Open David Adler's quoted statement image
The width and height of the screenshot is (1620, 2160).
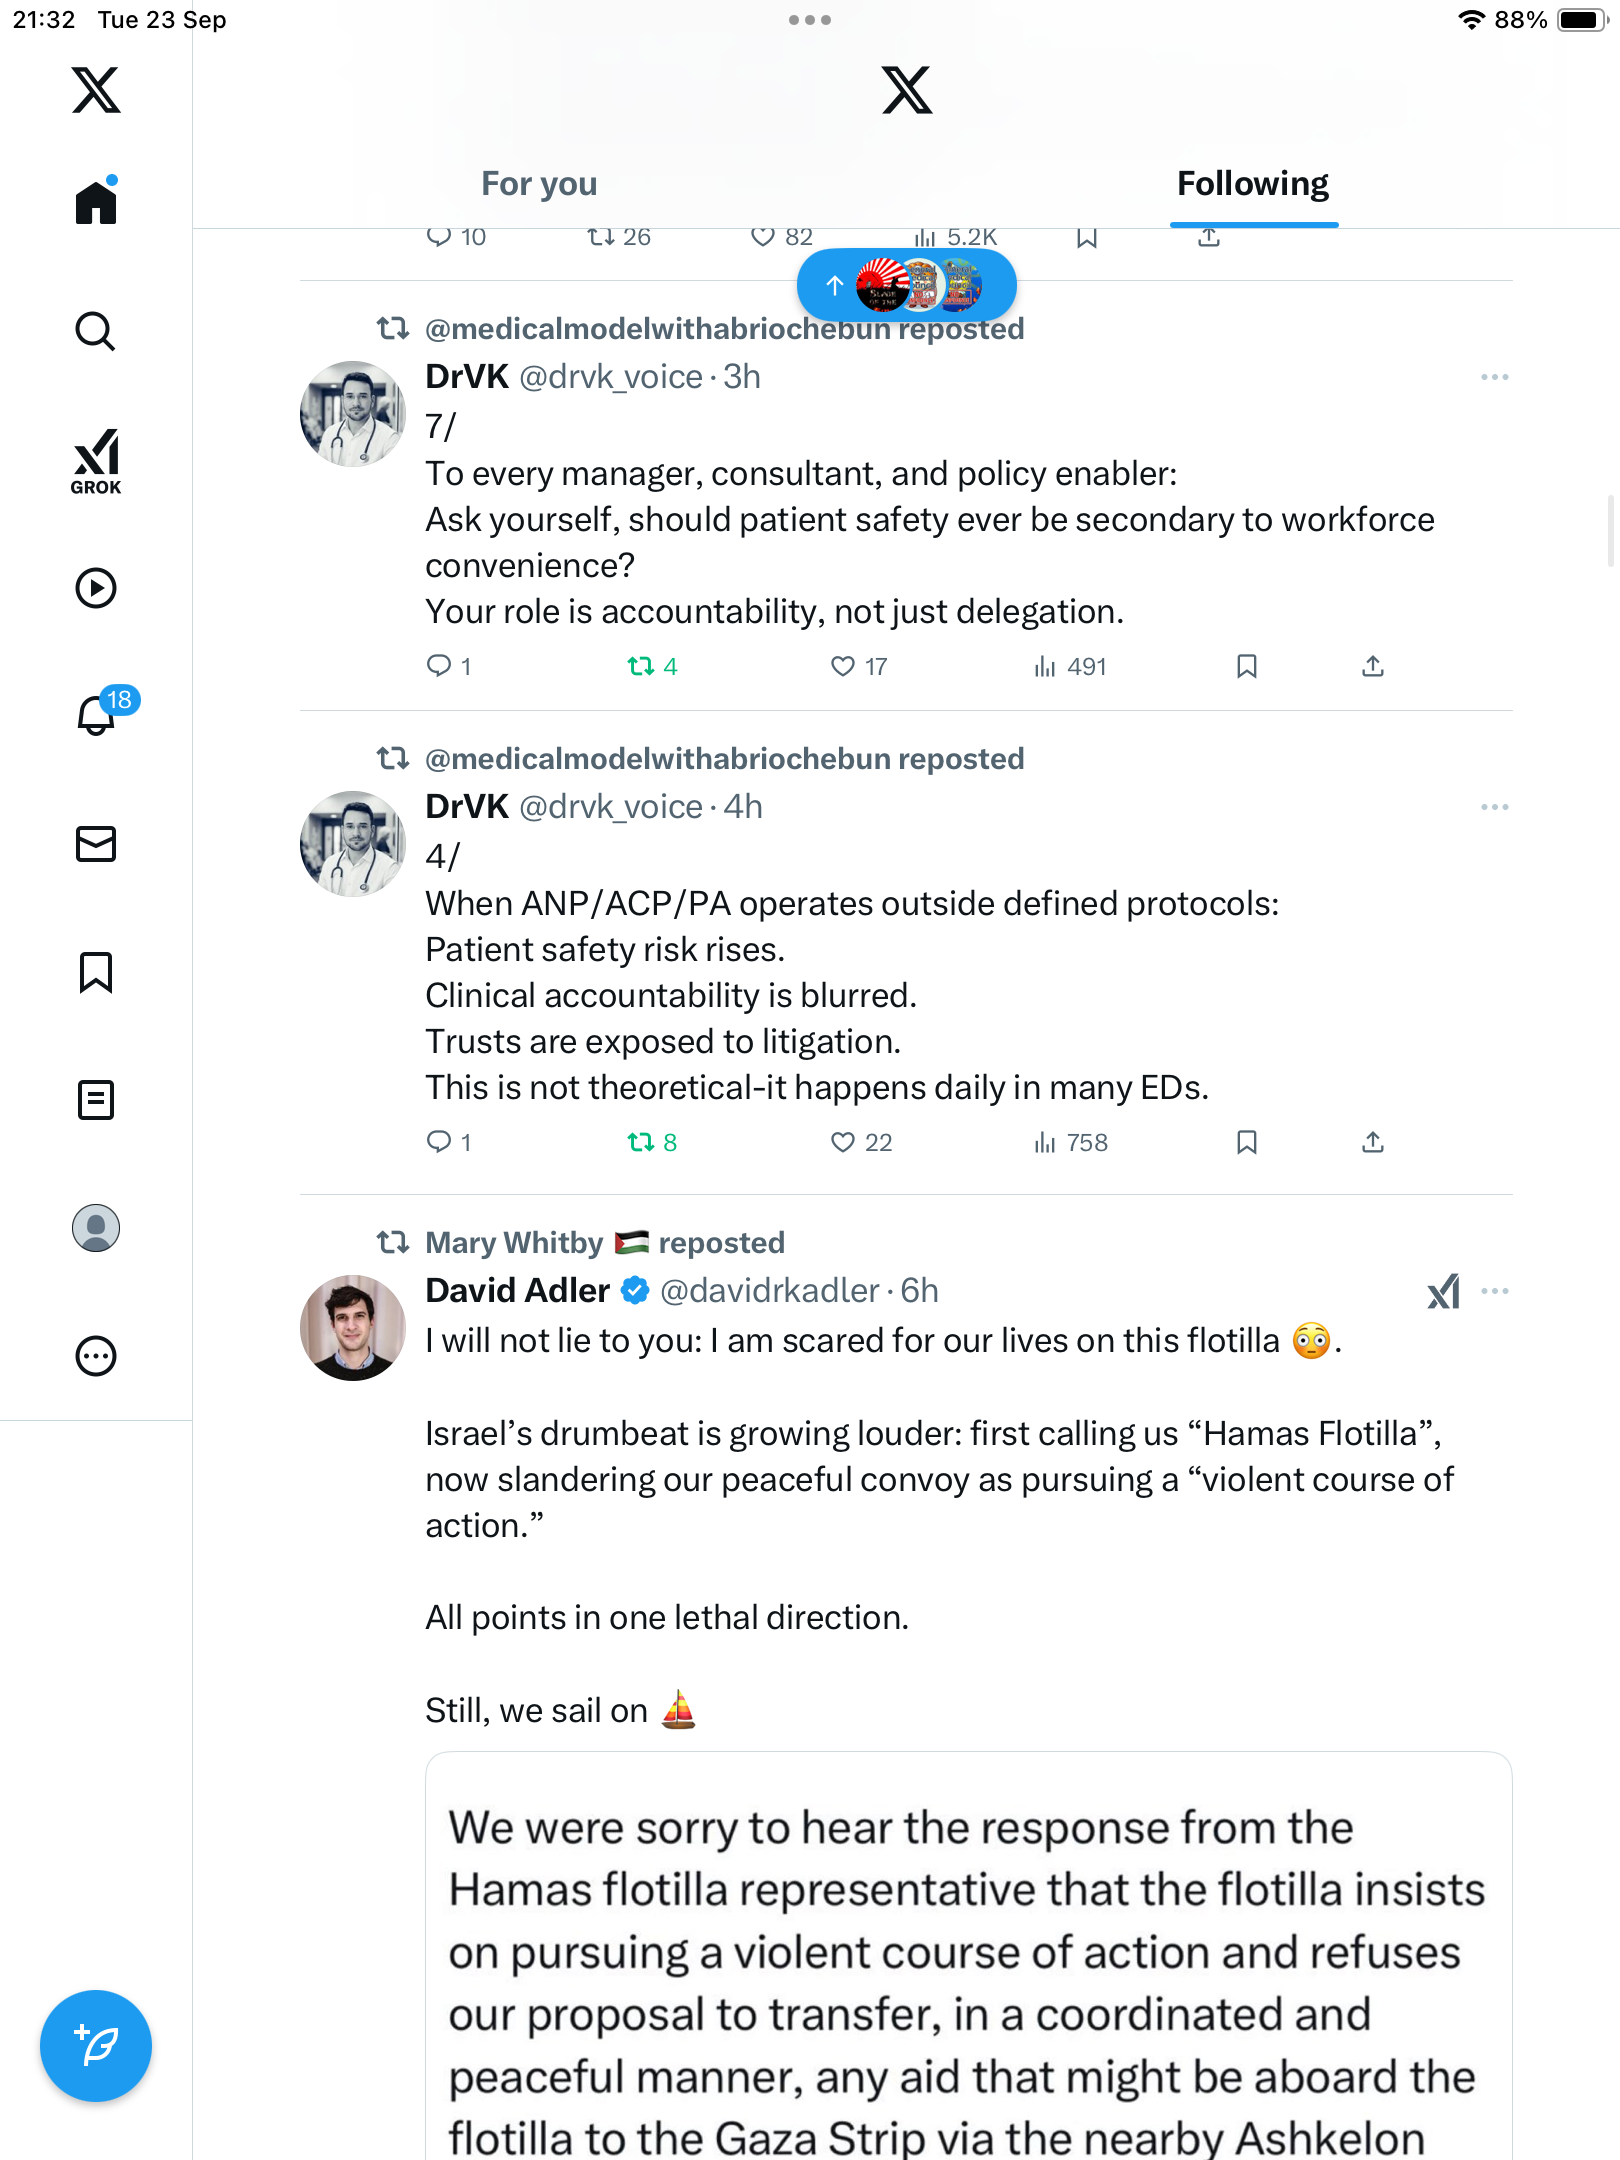pyautogui.click(x=968, y=1960)
